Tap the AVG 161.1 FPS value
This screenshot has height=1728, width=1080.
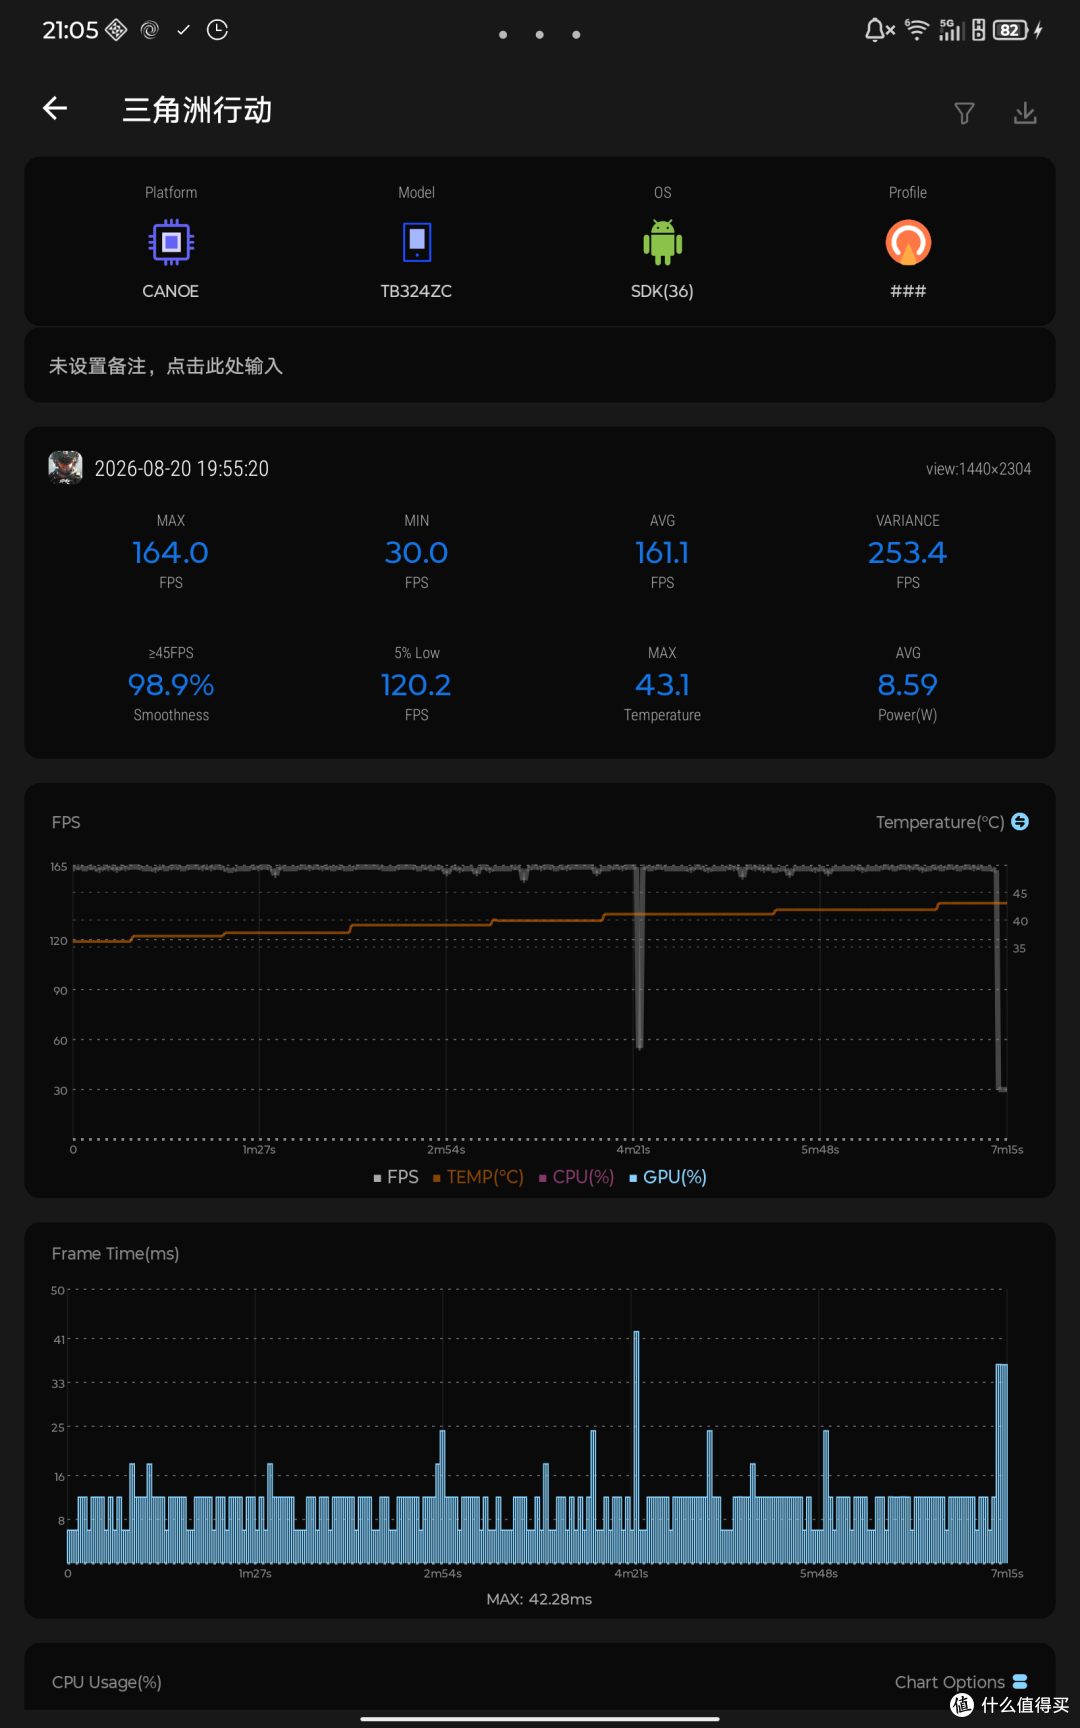pos(662,552)
